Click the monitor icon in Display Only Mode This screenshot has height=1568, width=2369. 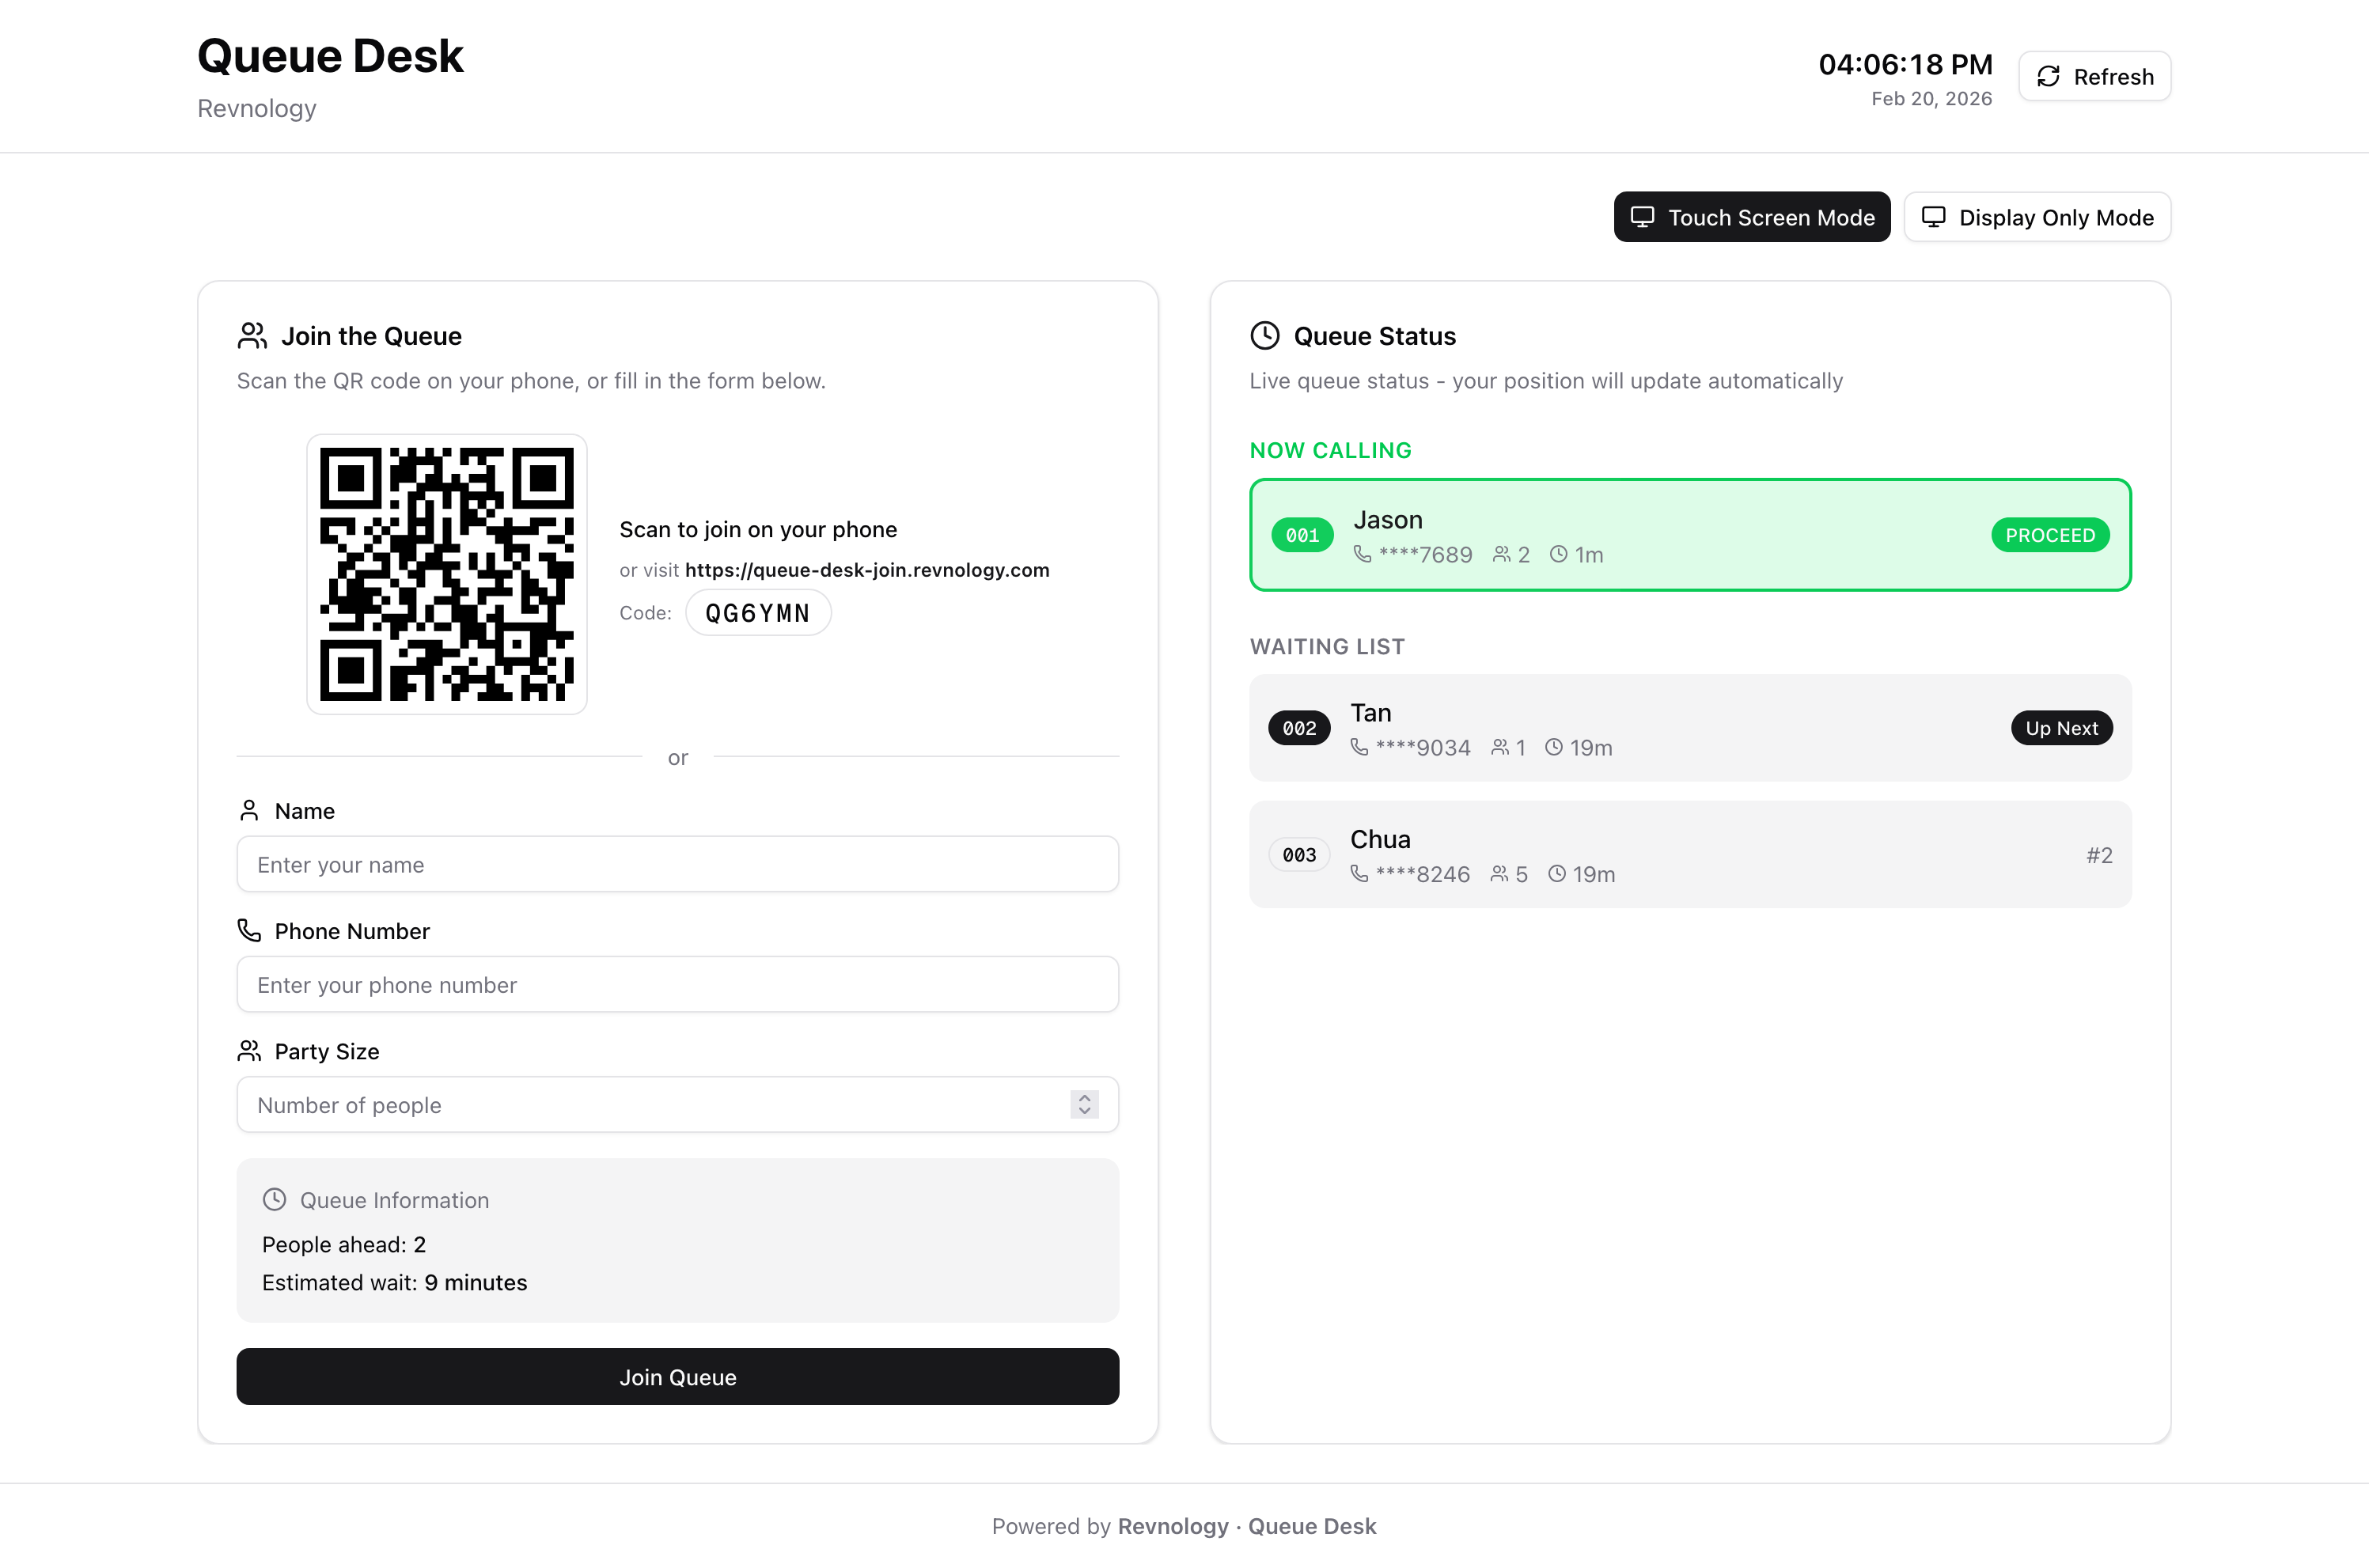pos(1933,217)
